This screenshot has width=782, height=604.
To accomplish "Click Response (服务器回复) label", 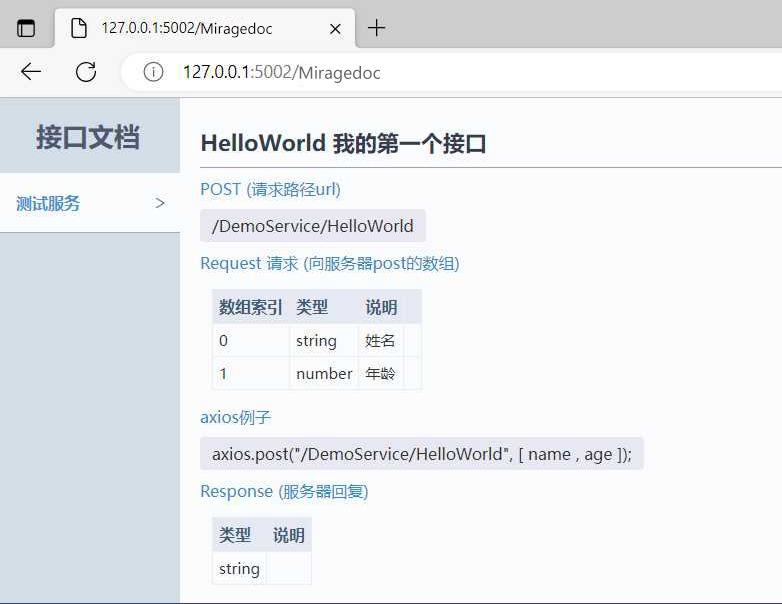I will (x=284, y=491).
